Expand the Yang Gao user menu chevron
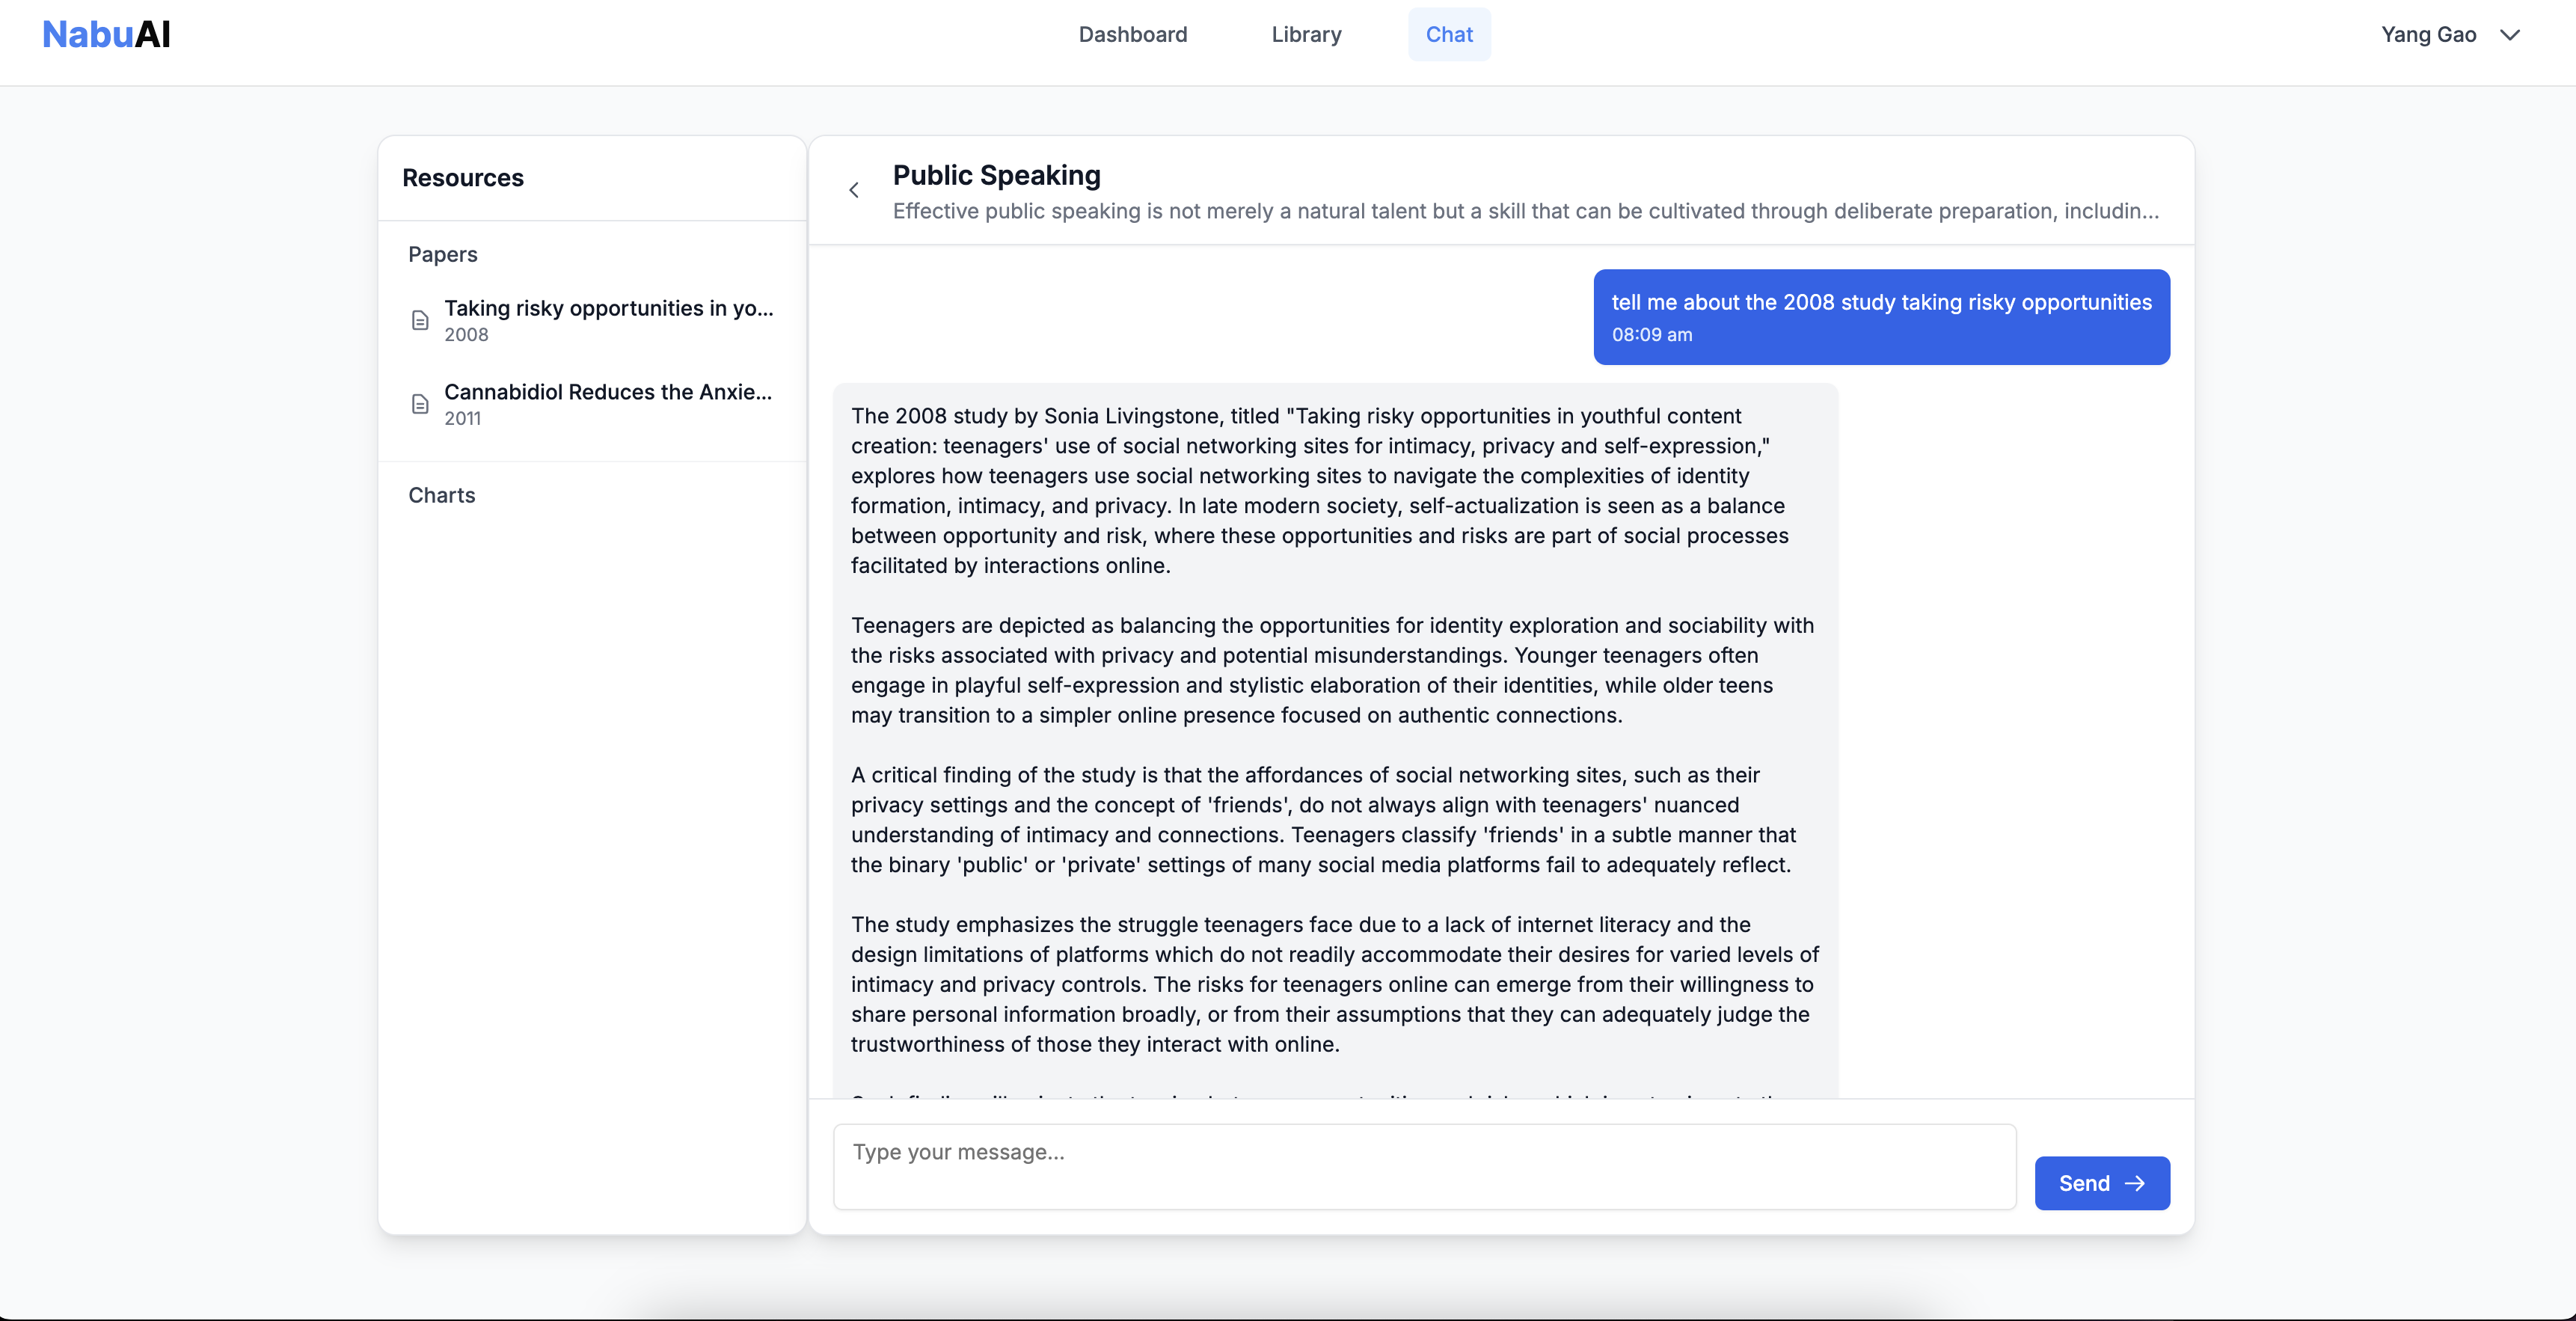Image resolution: width=2576 pixels, height=1321 pixels. click(x=2509, y=35)
